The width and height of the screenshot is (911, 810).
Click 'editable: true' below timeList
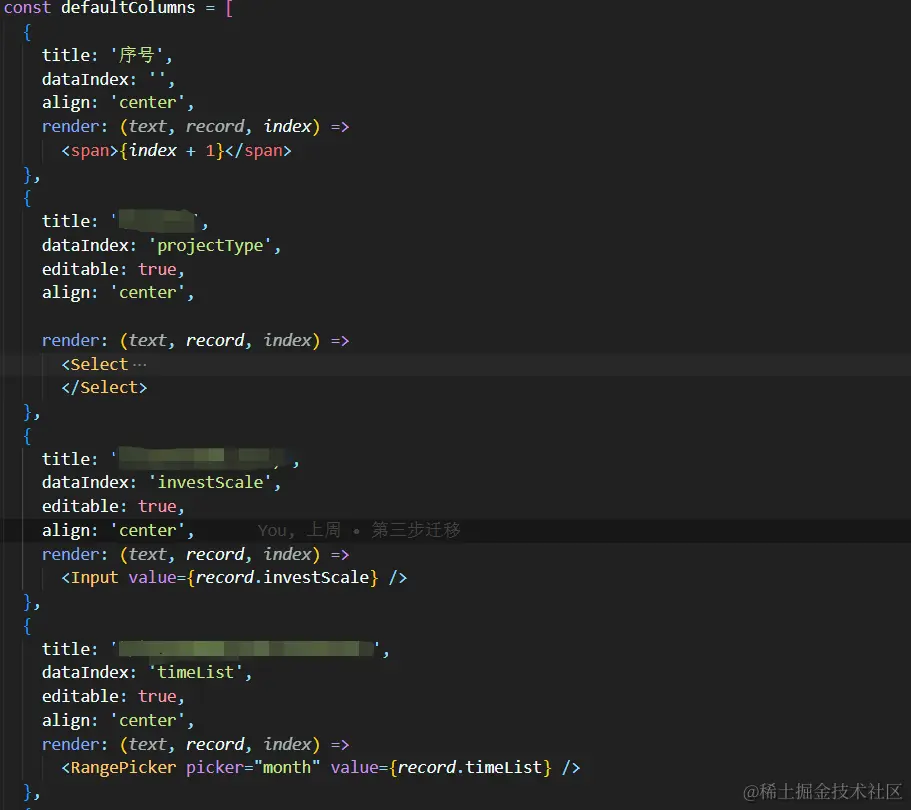click(113, 696)
